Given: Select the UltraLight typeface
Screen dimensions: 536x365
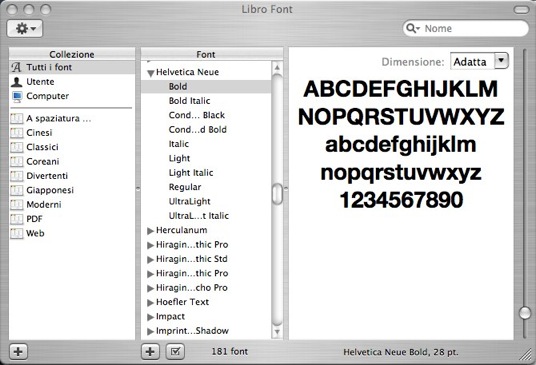Looking at the screenshot, I should pyautogui.click(x=206, y=201).
